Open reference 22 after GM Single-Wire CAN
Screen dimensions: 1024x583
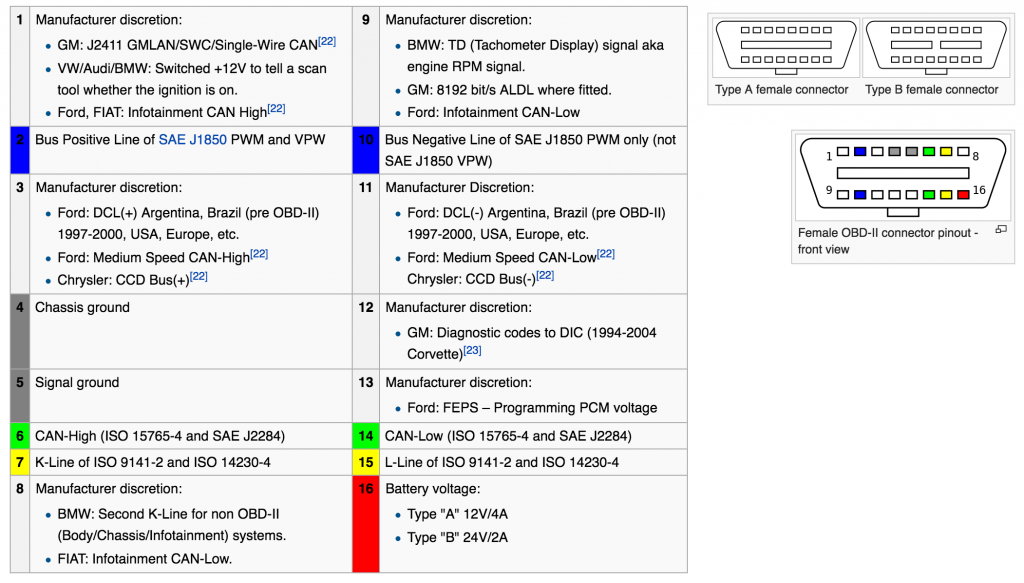click(x=327, y=41)
